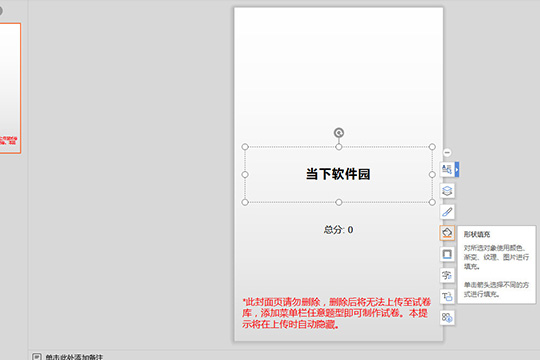This screenshot has height=360, width=540.
Task: Click the bottom-left resize handle of text box
Action: click(245, 202)
